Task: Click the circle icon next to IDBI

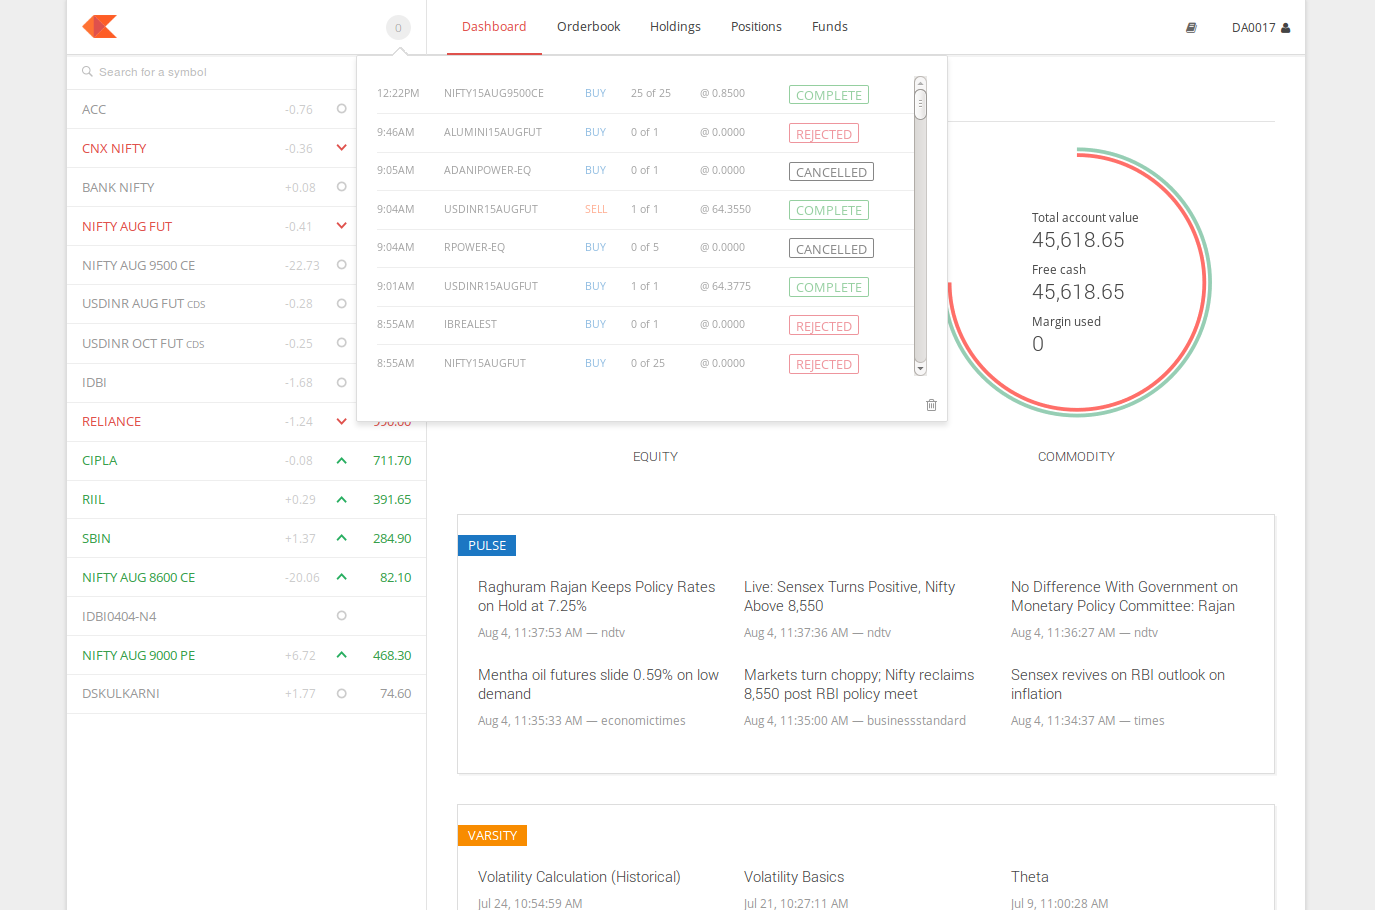Action: [342, 382]
